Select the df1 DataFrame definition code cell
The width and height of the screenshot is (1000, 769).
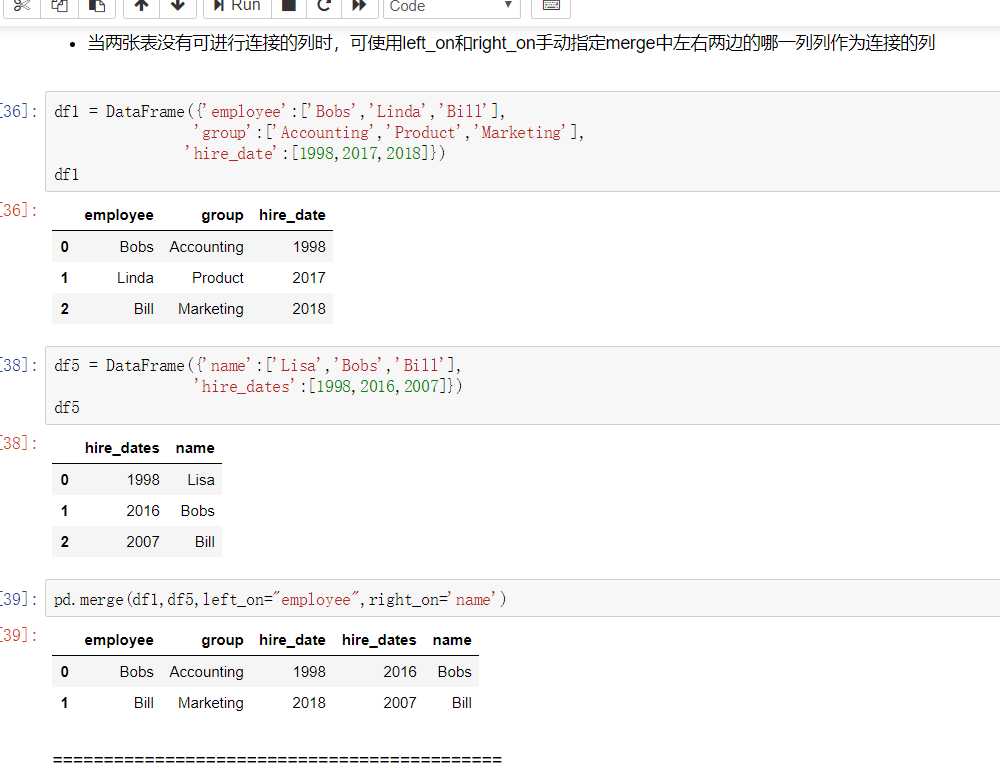(x=522, y=142)
